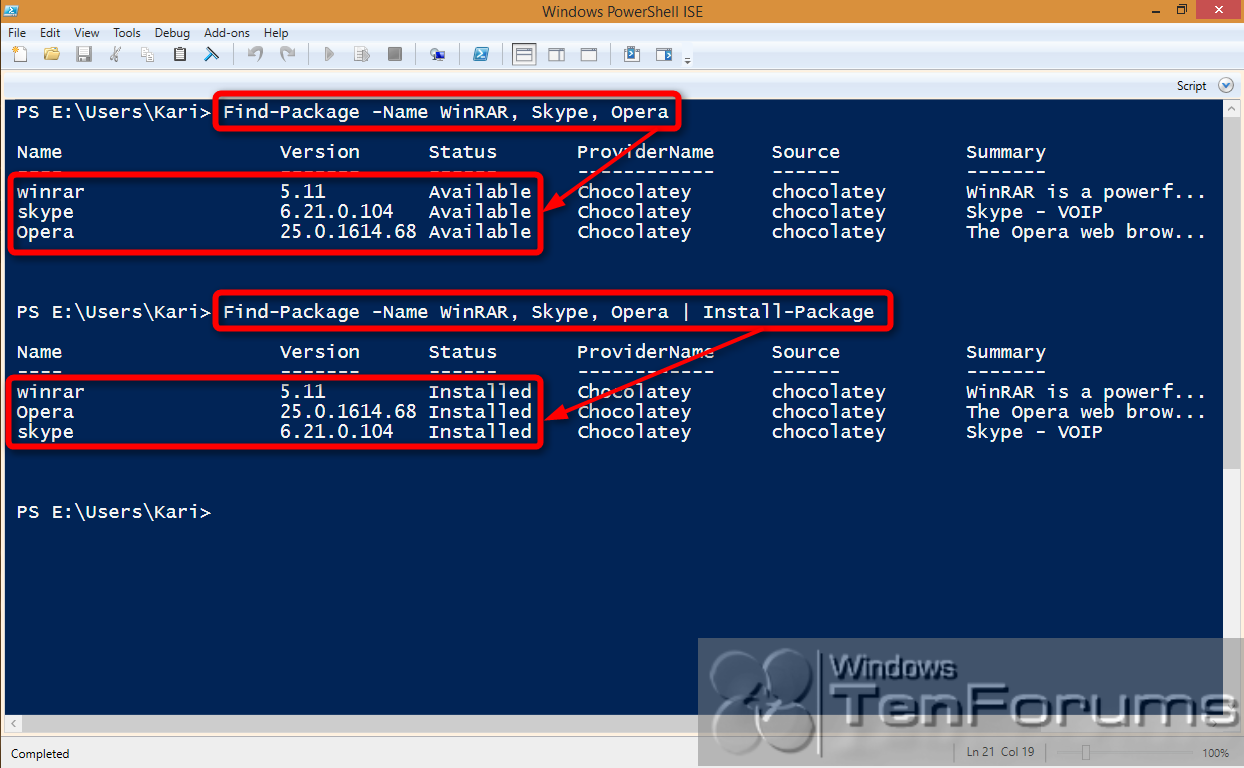Show the Command window icon

(632, 54)
